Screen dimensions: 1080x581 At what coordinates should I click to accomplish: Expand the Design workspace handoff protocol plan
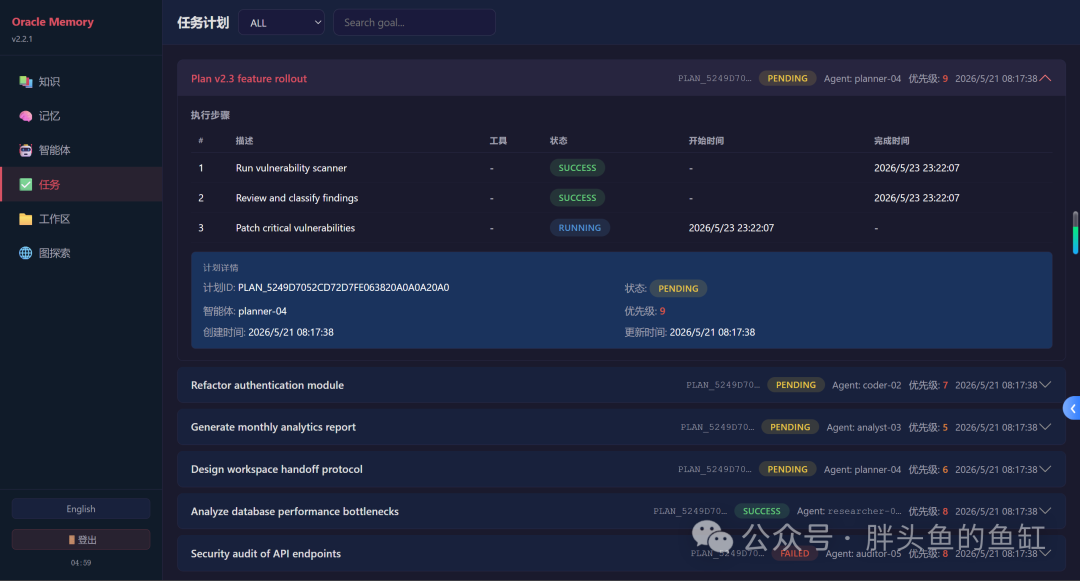(1045, 469)
